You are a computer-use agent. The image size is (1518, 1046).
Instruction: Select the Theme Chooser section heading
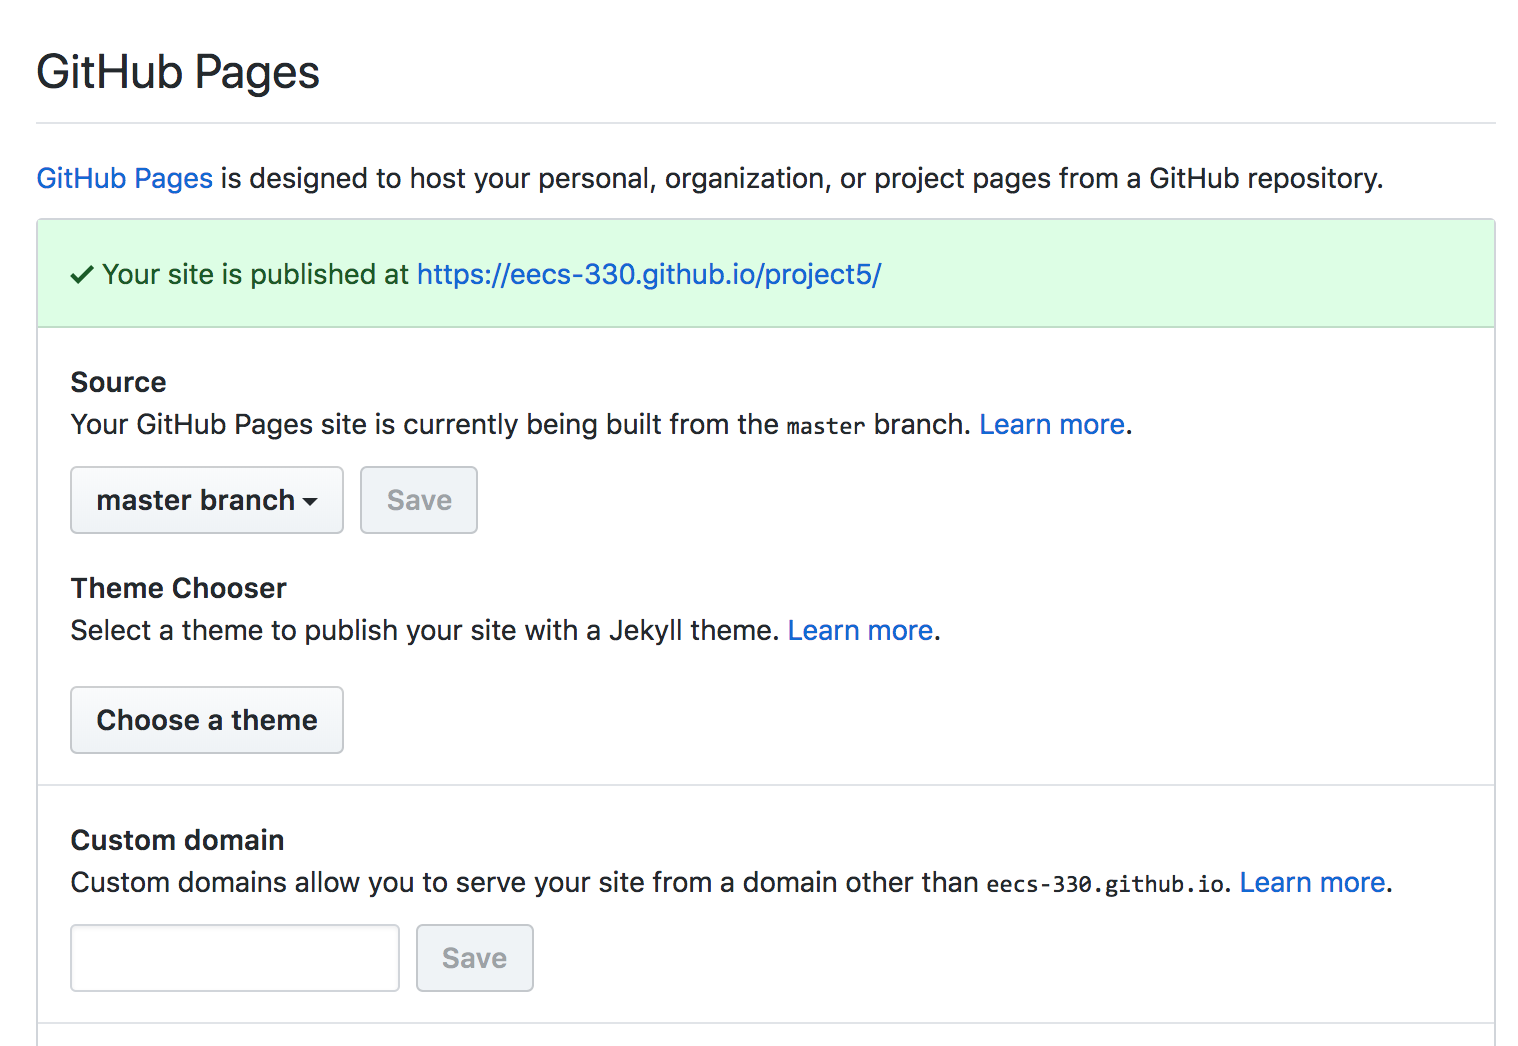coord(178,588)
